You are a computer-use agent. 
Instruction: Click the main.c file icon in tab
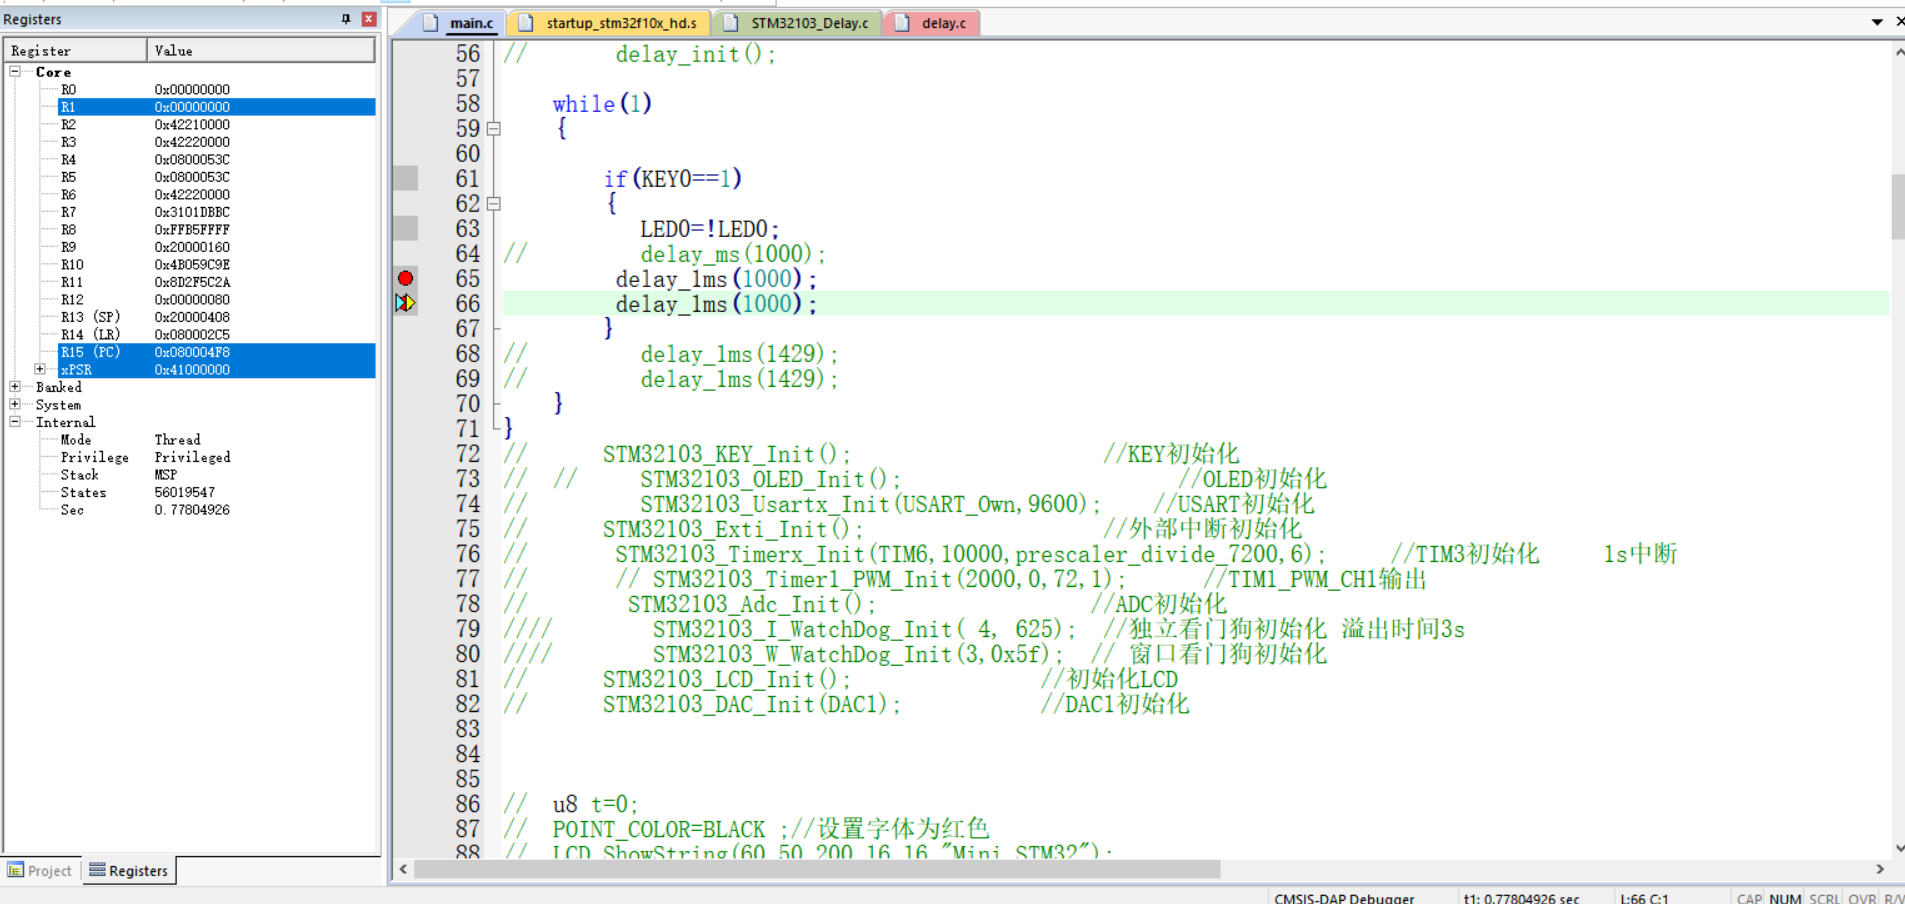431,23
